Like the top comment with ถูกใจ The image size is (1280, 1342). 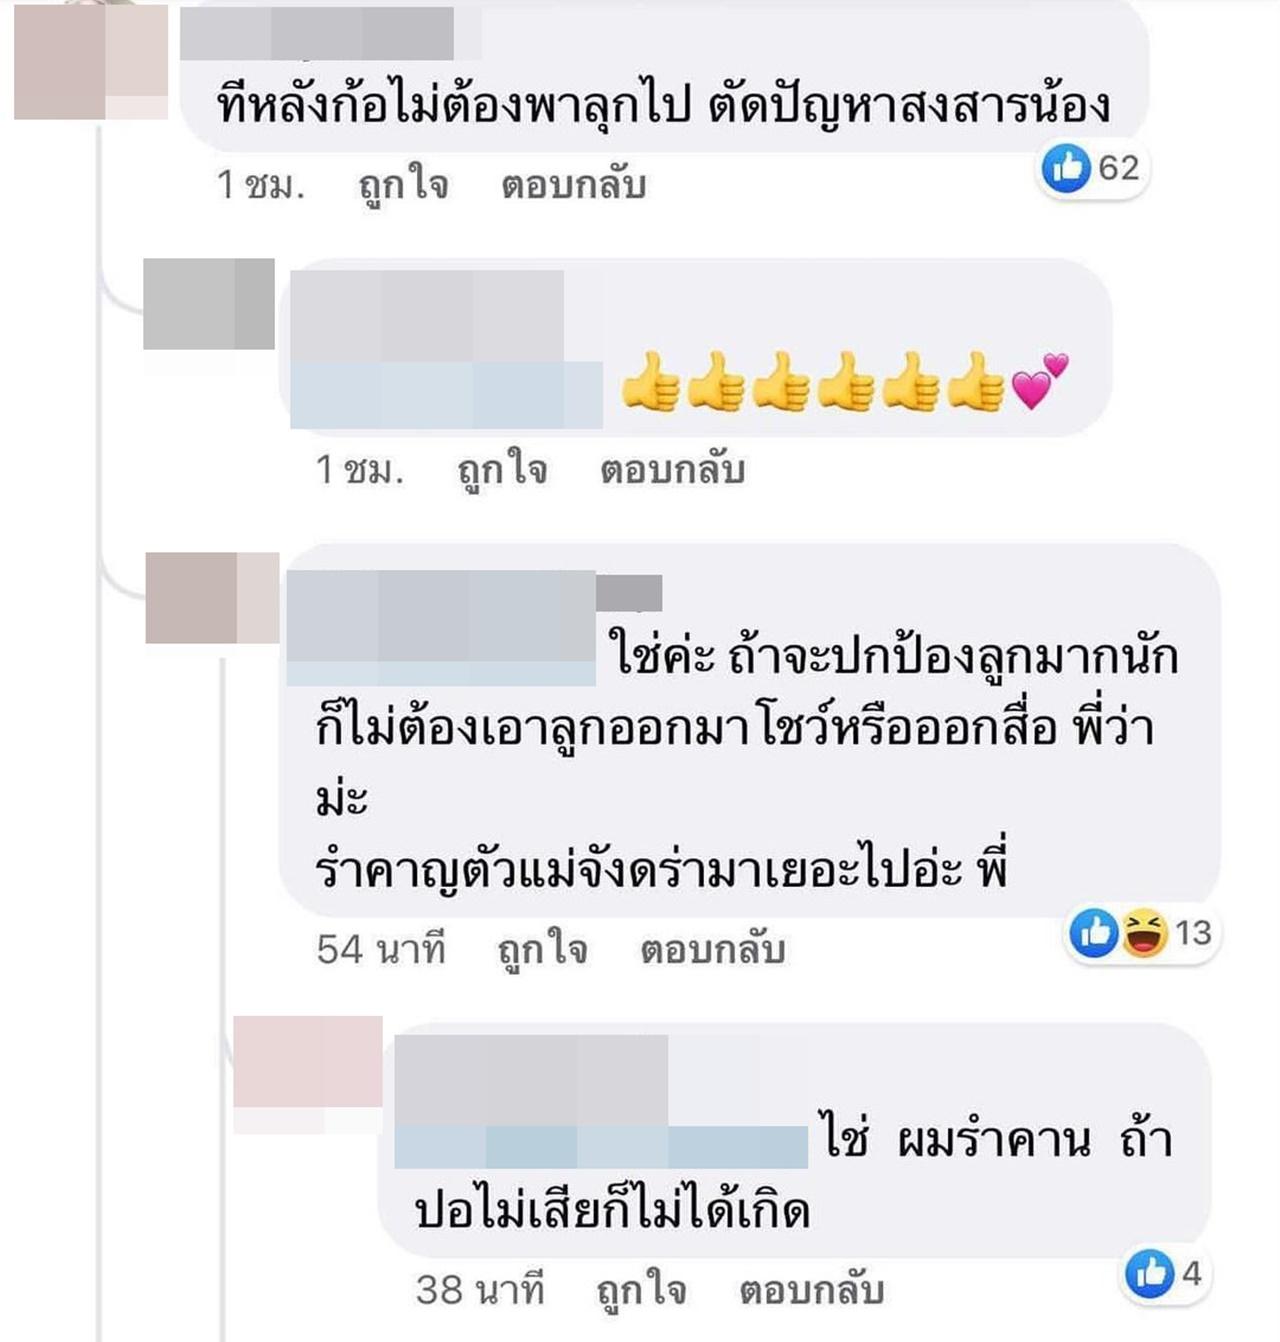(x=403, y=186)
